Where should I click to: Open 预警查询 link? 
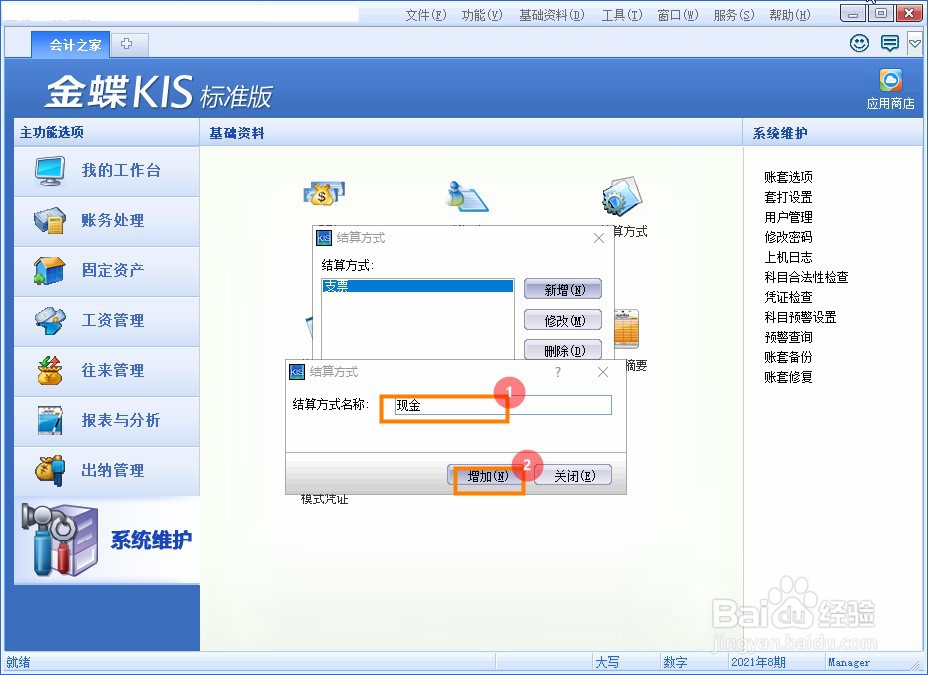(788, 337)
